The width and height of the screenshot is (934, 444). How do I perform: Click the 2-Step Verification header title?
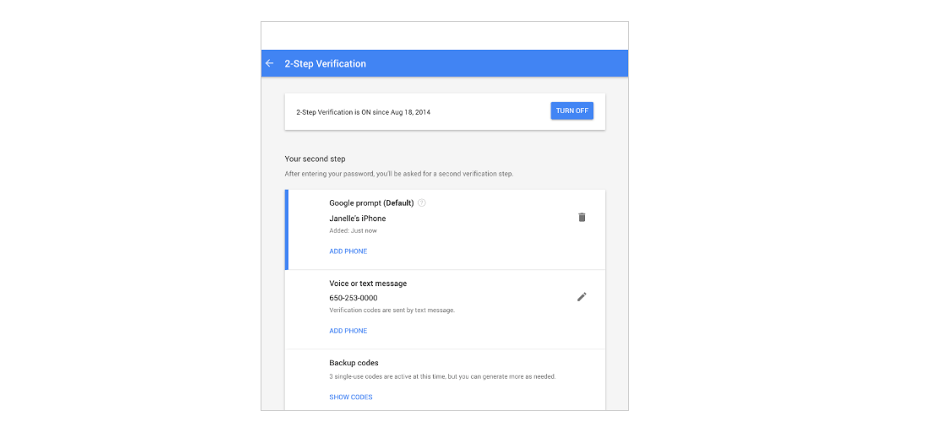click(325, 63)
